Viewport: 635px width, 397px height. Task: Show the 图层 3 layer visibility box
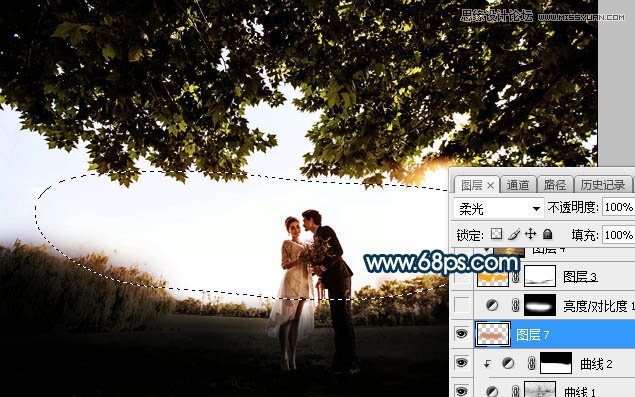[x=462, y=277]
